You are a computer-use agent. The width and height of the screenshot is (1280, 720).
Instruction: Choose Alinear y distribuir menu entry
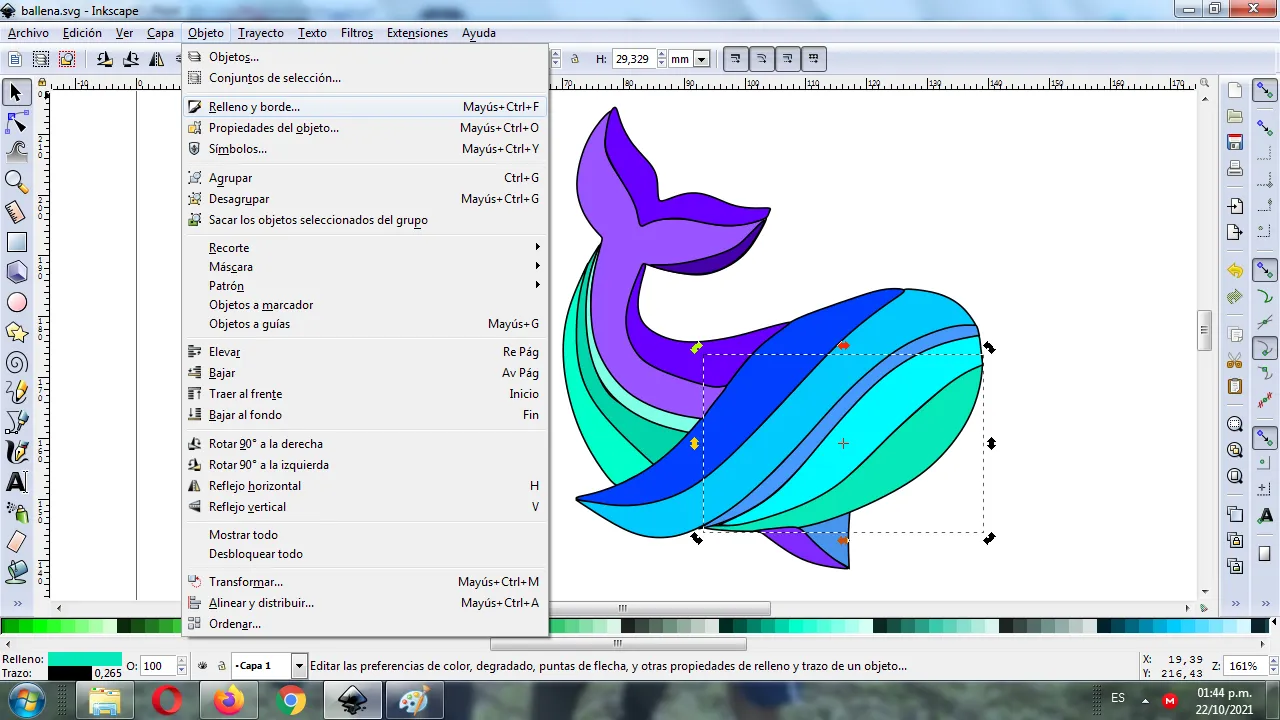pyautogui.click(x=365, y=603)
